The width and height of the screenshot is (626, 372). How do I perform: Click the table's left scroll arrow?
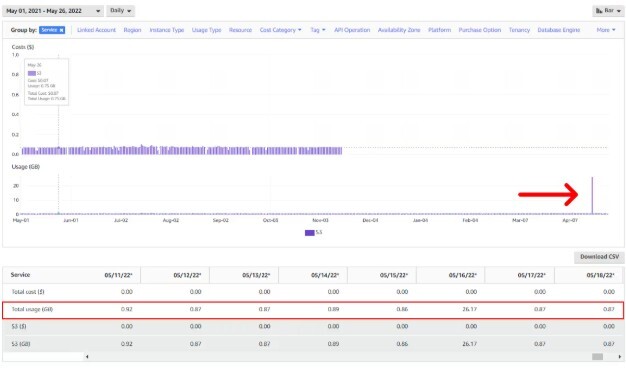(87, 356)
